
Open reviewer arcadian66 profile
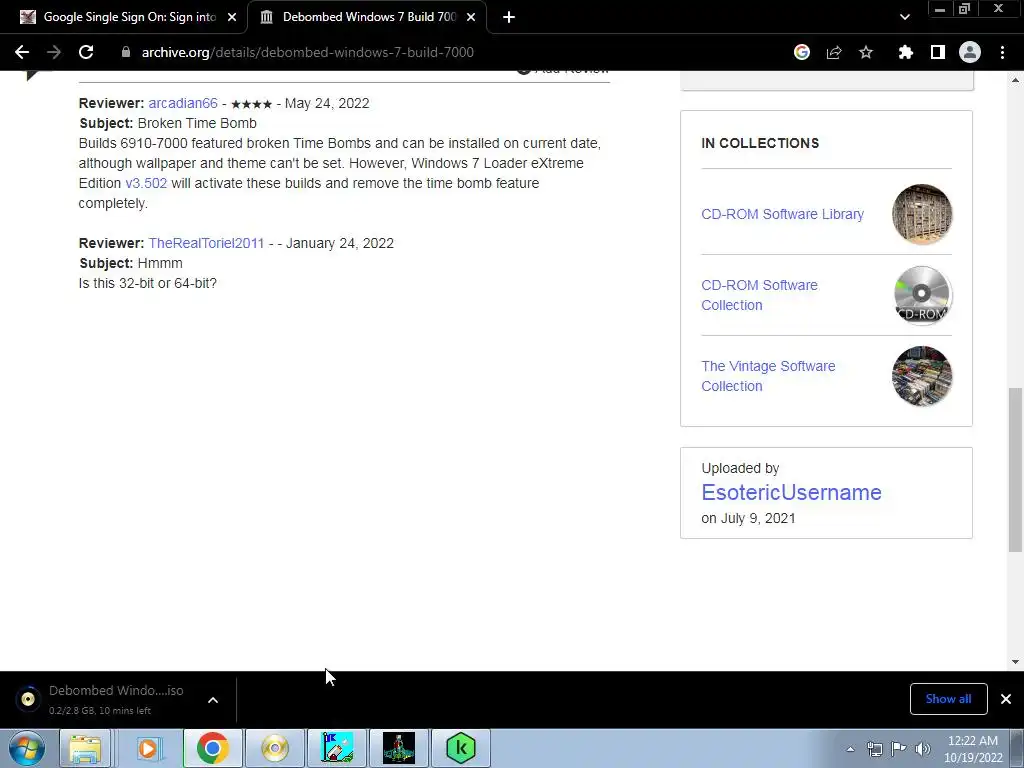(x=183, y=103)
